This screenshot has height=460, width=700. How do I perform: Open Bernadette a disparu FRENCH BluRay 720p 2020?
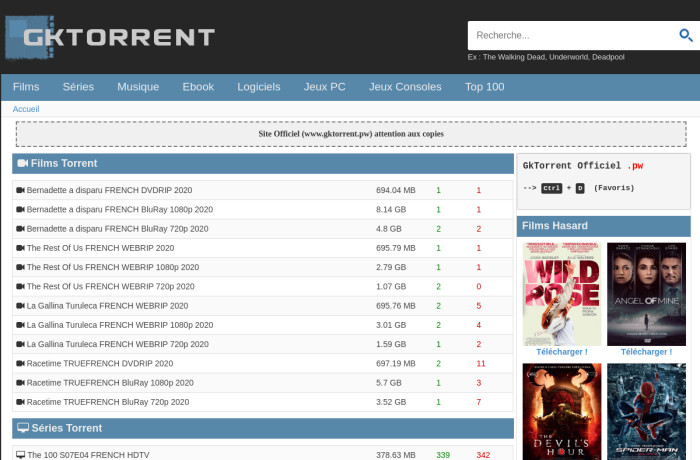[117, 229]
